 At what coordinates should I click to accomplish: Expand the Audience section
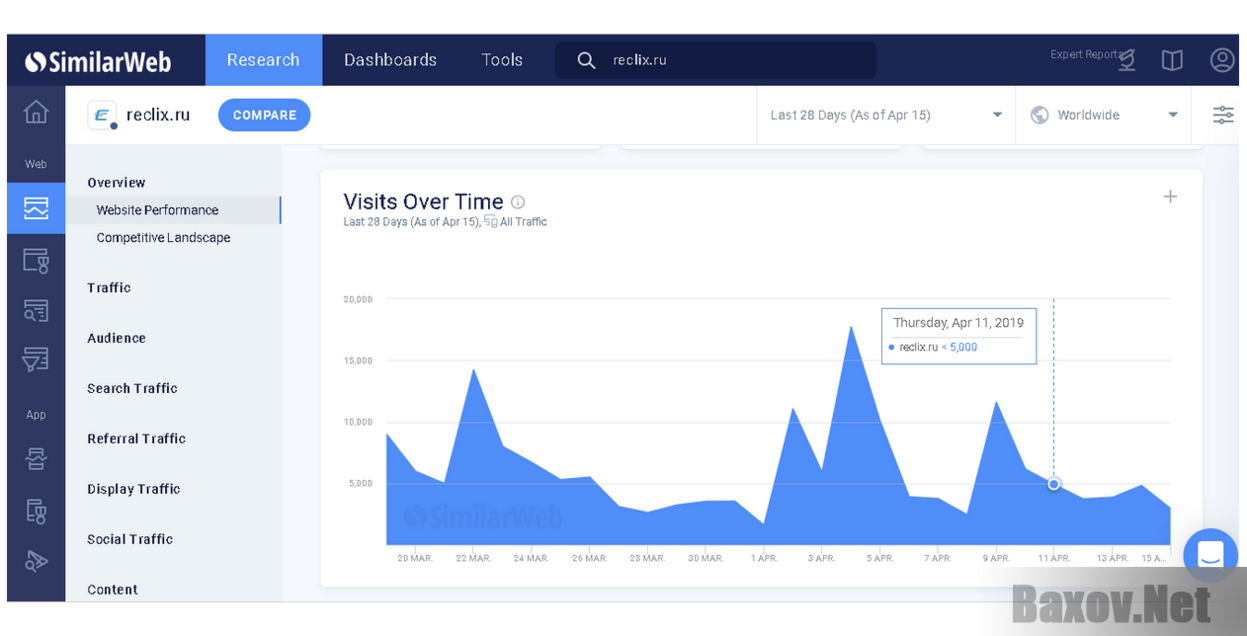(116, 338)
